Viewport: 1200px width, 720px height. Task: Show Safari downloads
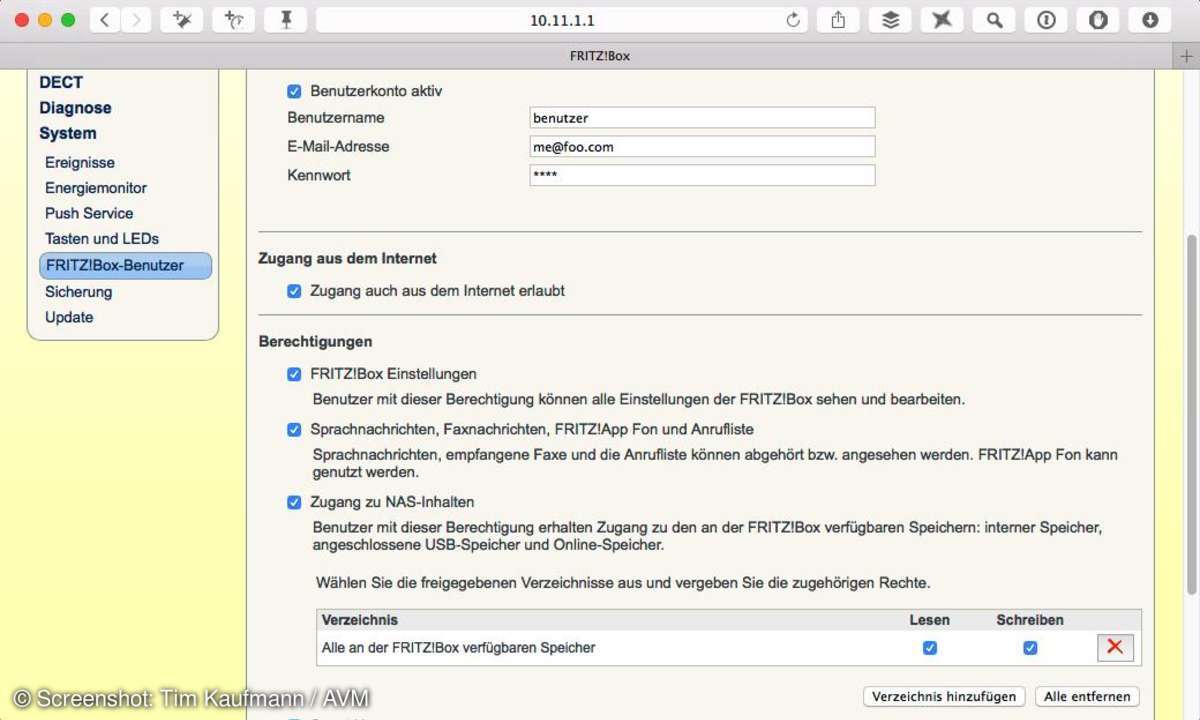tap(1150, 20)
